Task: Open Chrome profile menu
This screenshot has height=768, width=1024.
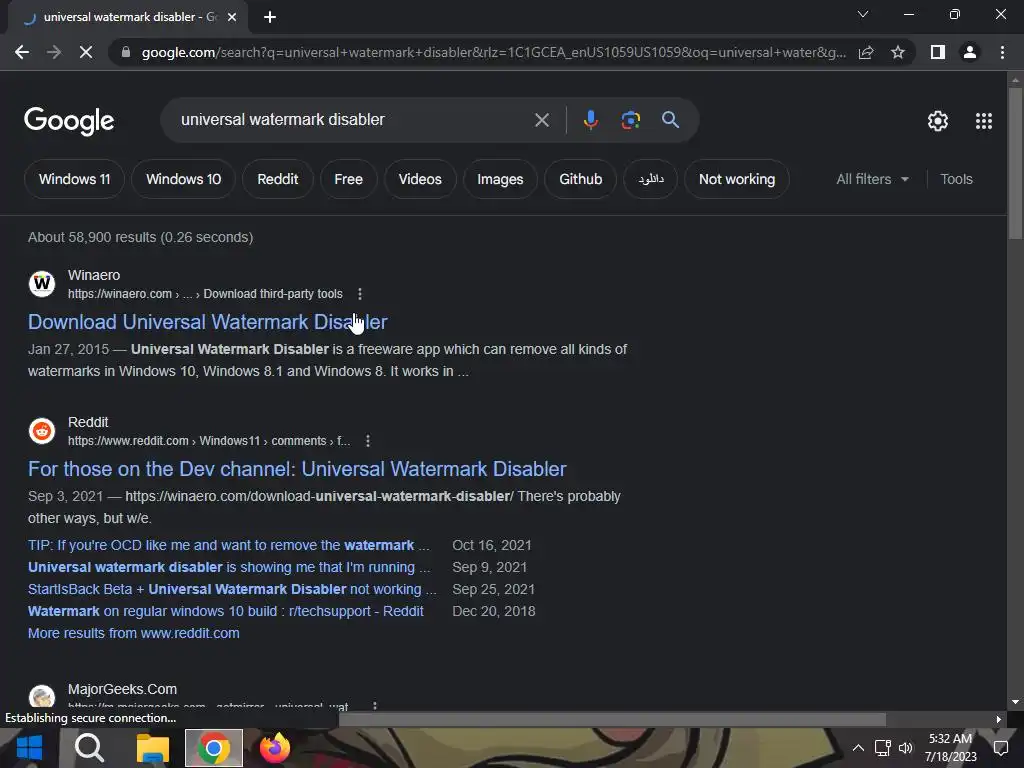Action: (970, 52)
